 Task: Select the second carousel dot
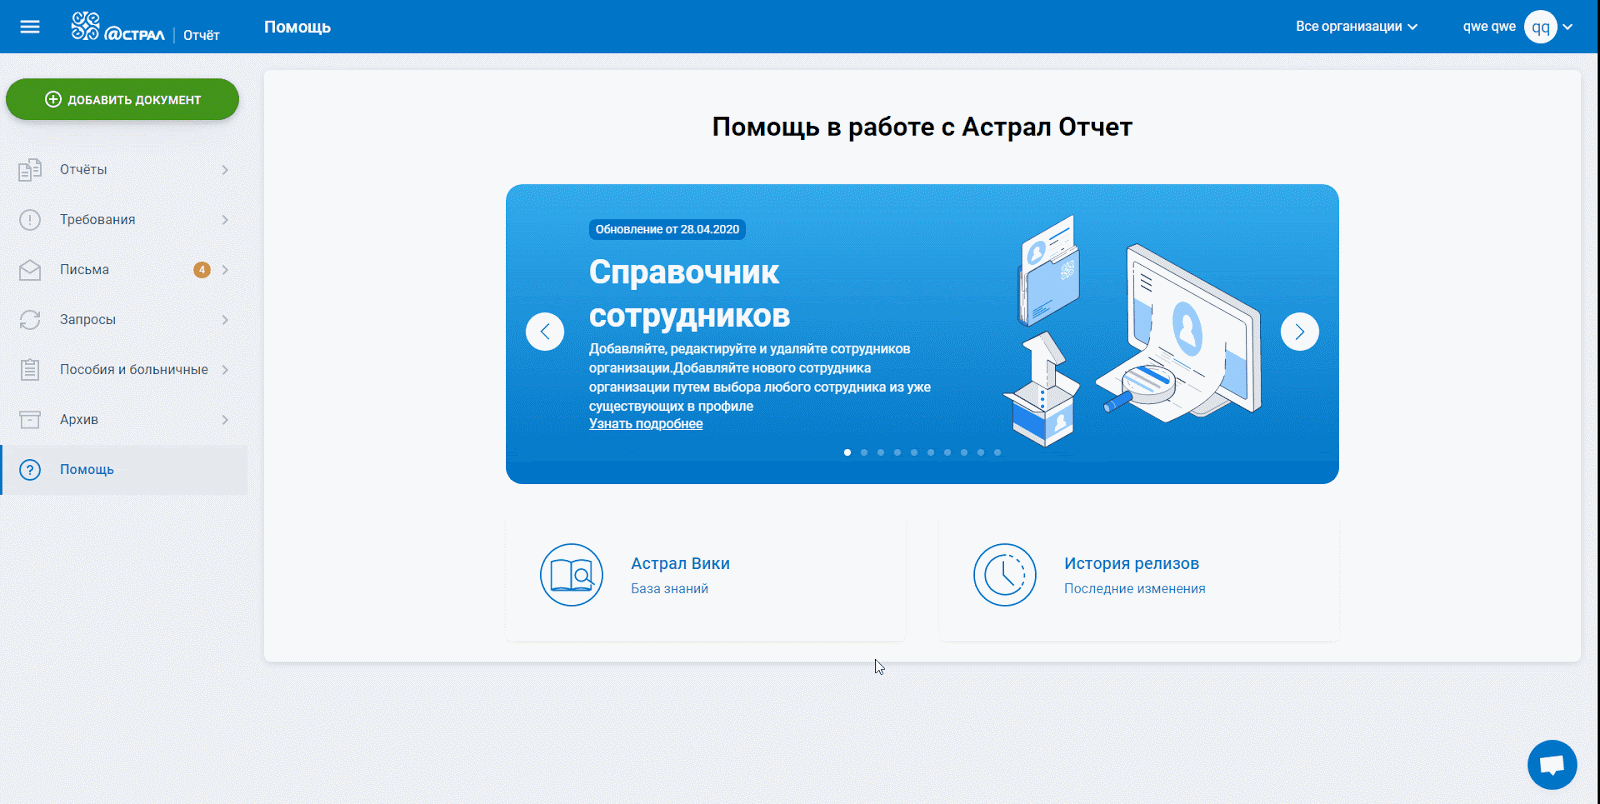click(864, 453)
